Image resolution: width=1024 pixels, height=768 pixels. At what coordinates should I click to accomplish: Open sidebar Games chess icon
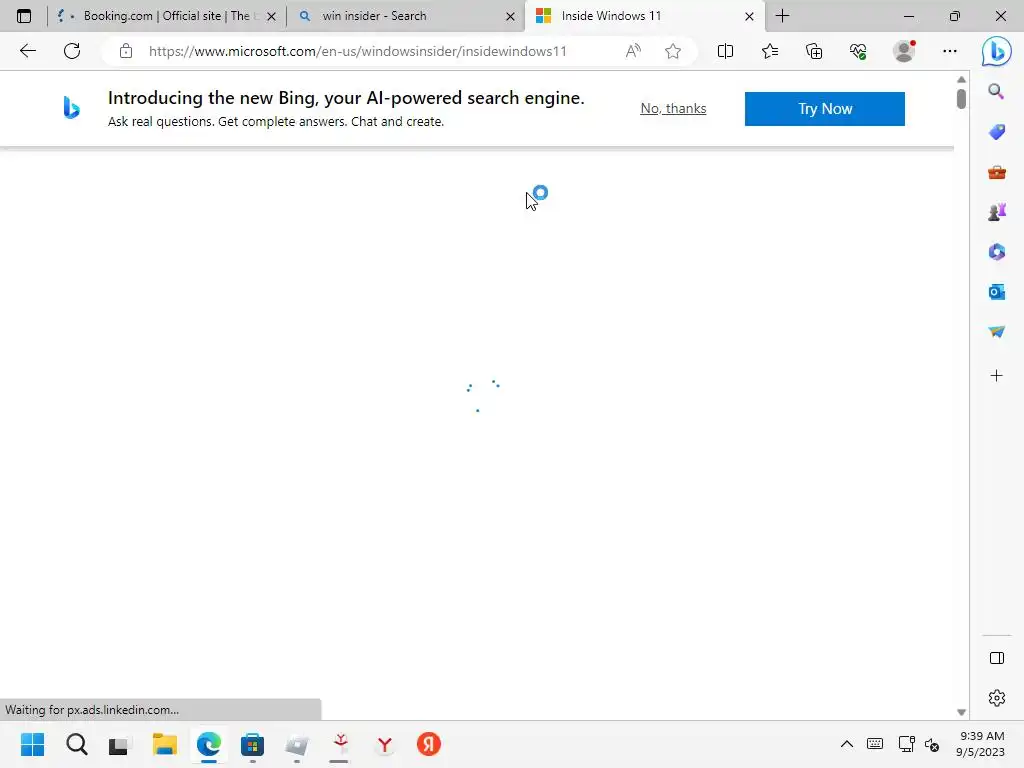click(x=997, y=212)
